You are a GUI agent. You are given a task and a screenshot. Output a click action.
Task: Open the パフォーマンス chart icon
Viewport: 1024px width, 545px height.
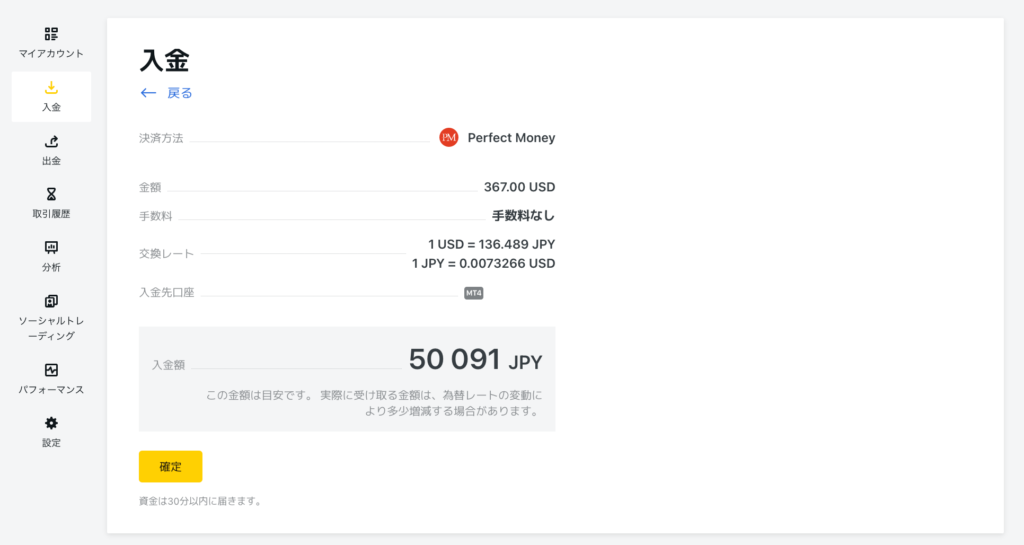click(51, 370)
